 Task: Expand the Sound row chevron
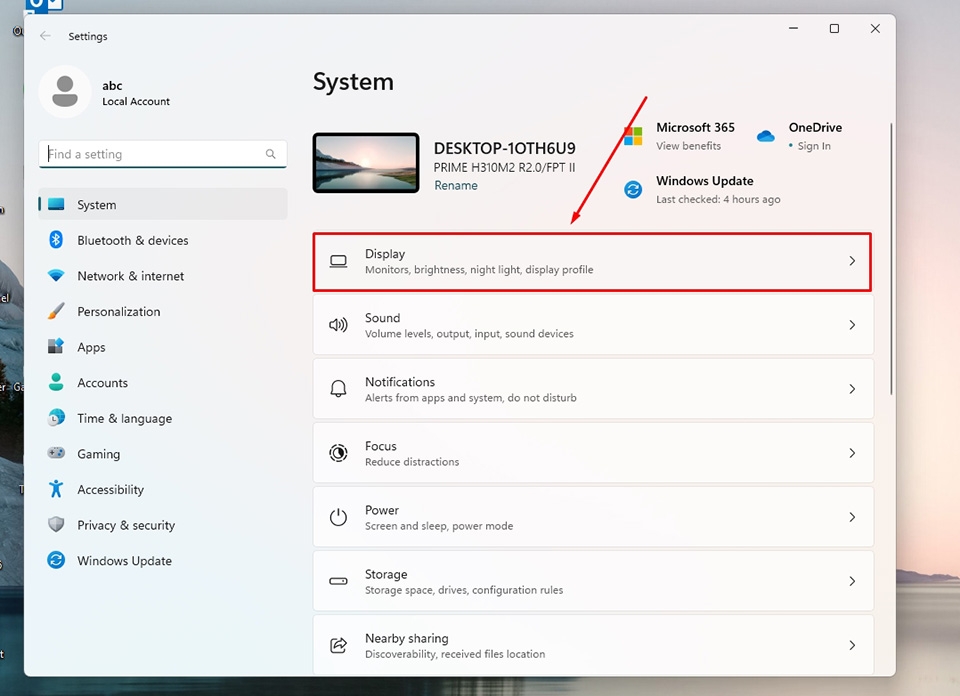click(852, 324)
